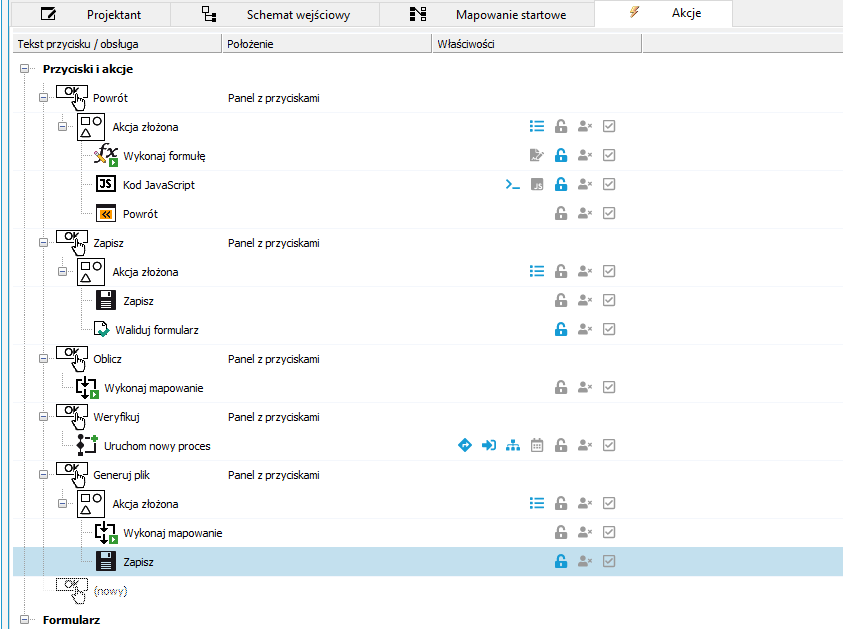
Task: Open the Projektant tab
Action: (91, 15)
